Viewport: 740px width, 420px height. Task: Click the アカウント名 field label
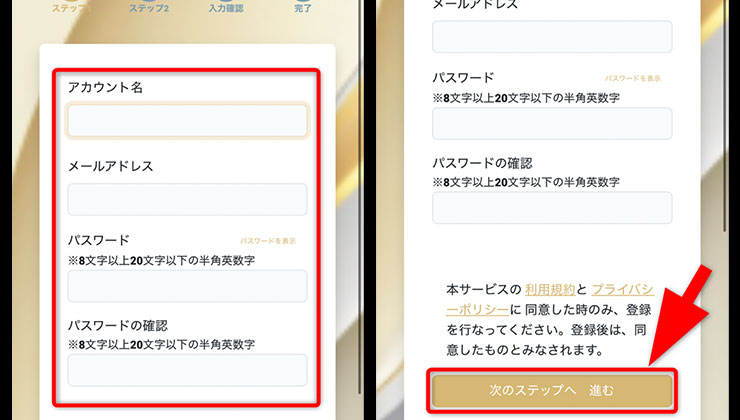[105, 88]
